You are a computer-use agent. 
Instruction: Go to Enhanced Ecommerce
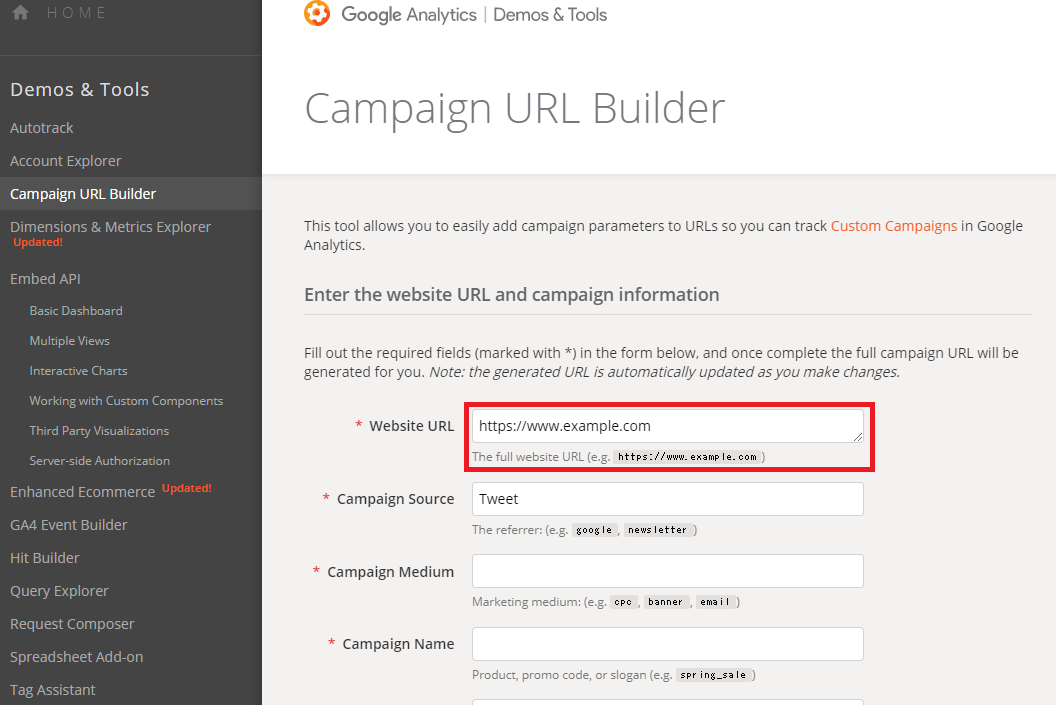point(82,492)
